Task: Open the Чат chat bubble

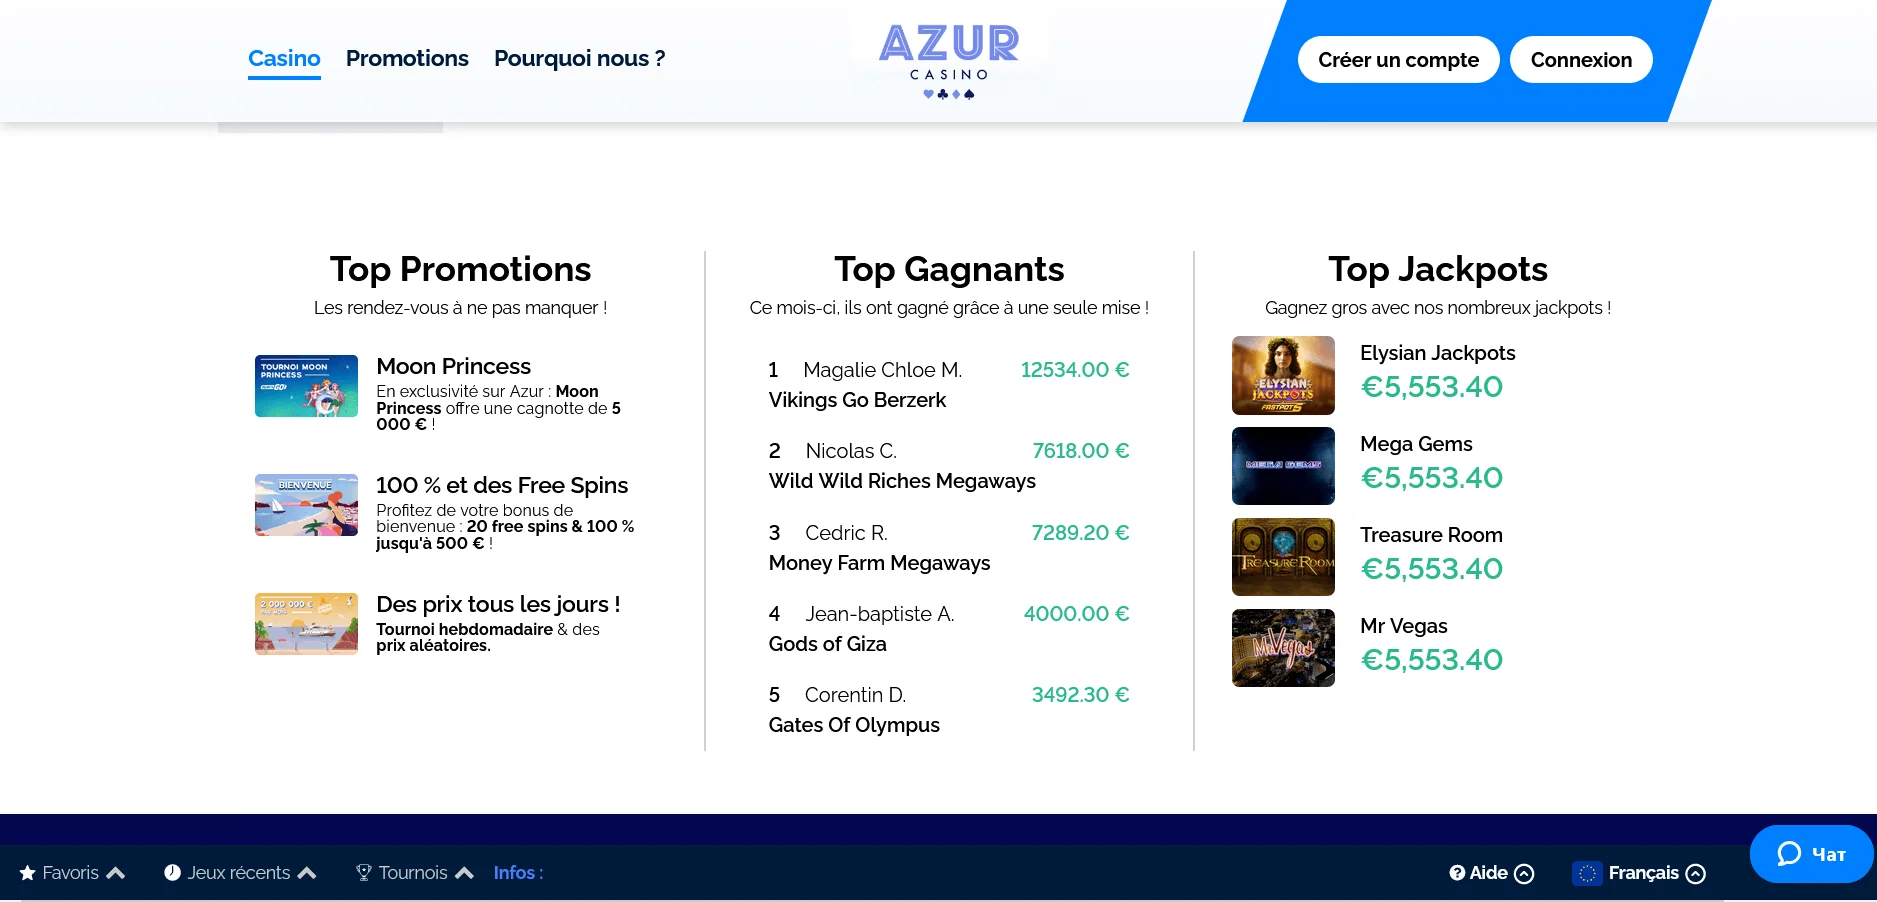Action: click(1811, 854)
